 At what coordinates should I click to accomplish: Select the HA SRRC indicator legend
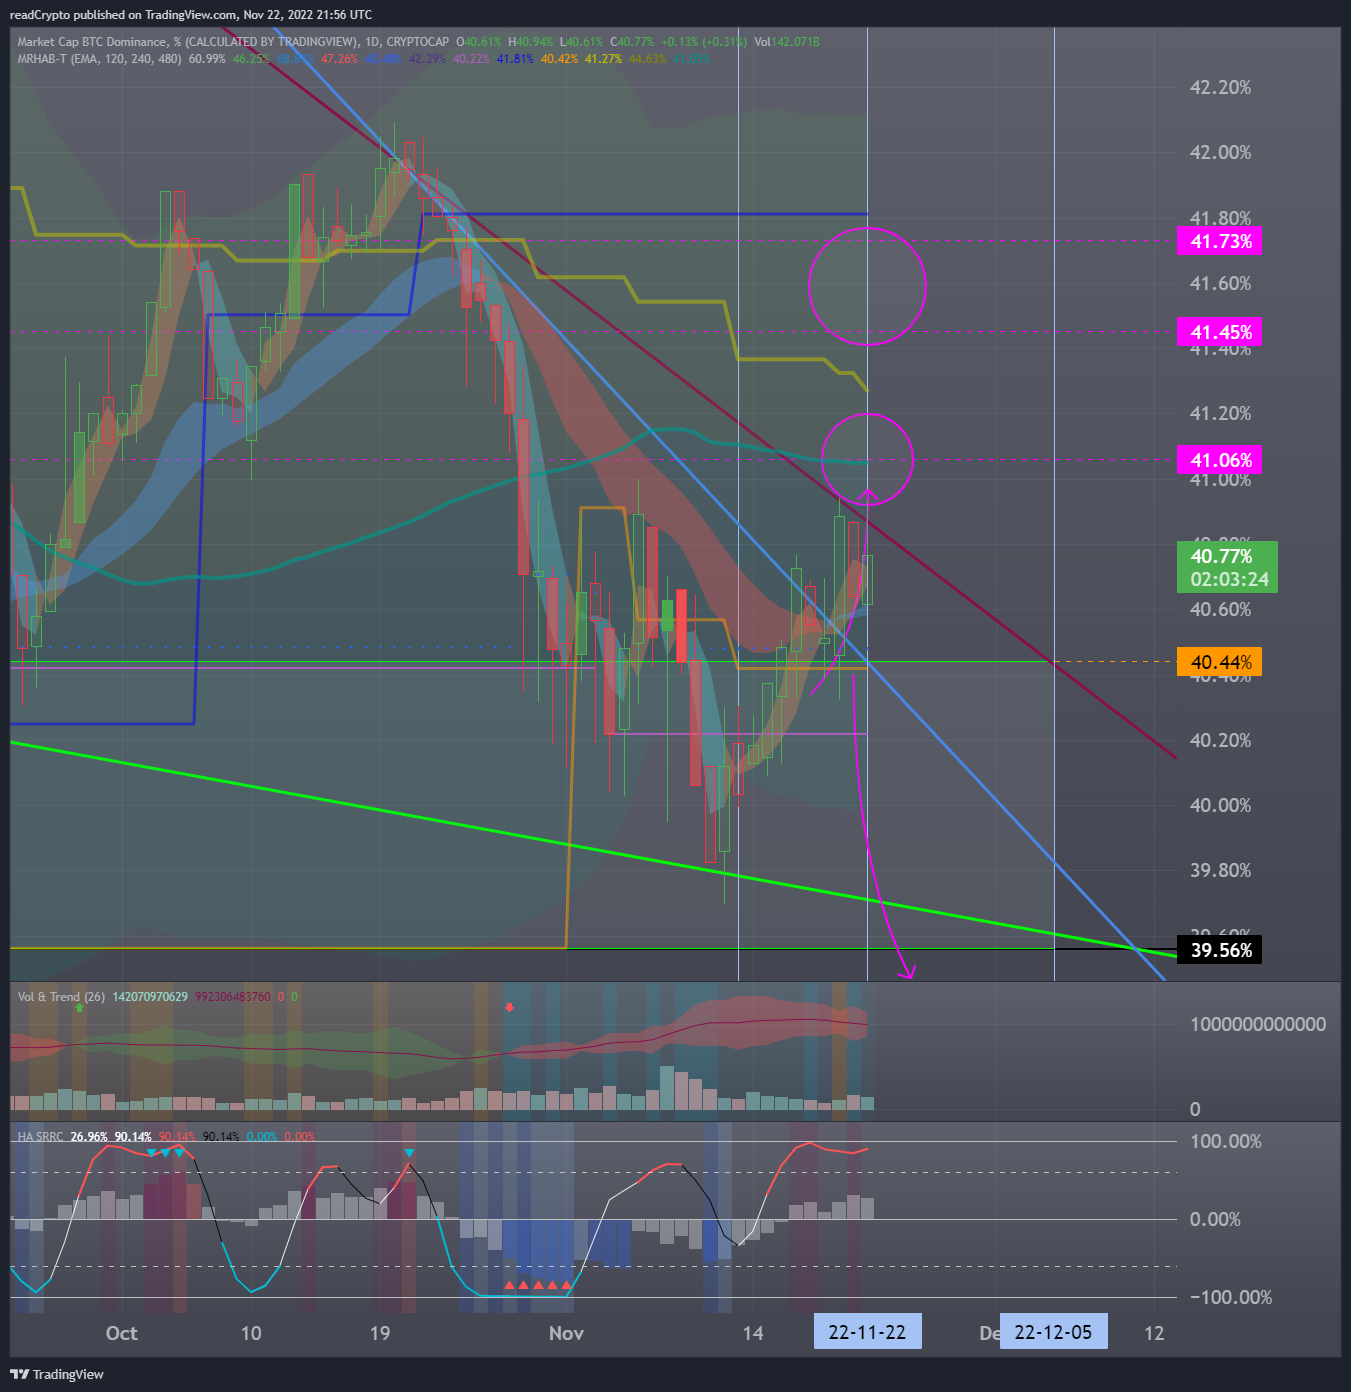40,1137
